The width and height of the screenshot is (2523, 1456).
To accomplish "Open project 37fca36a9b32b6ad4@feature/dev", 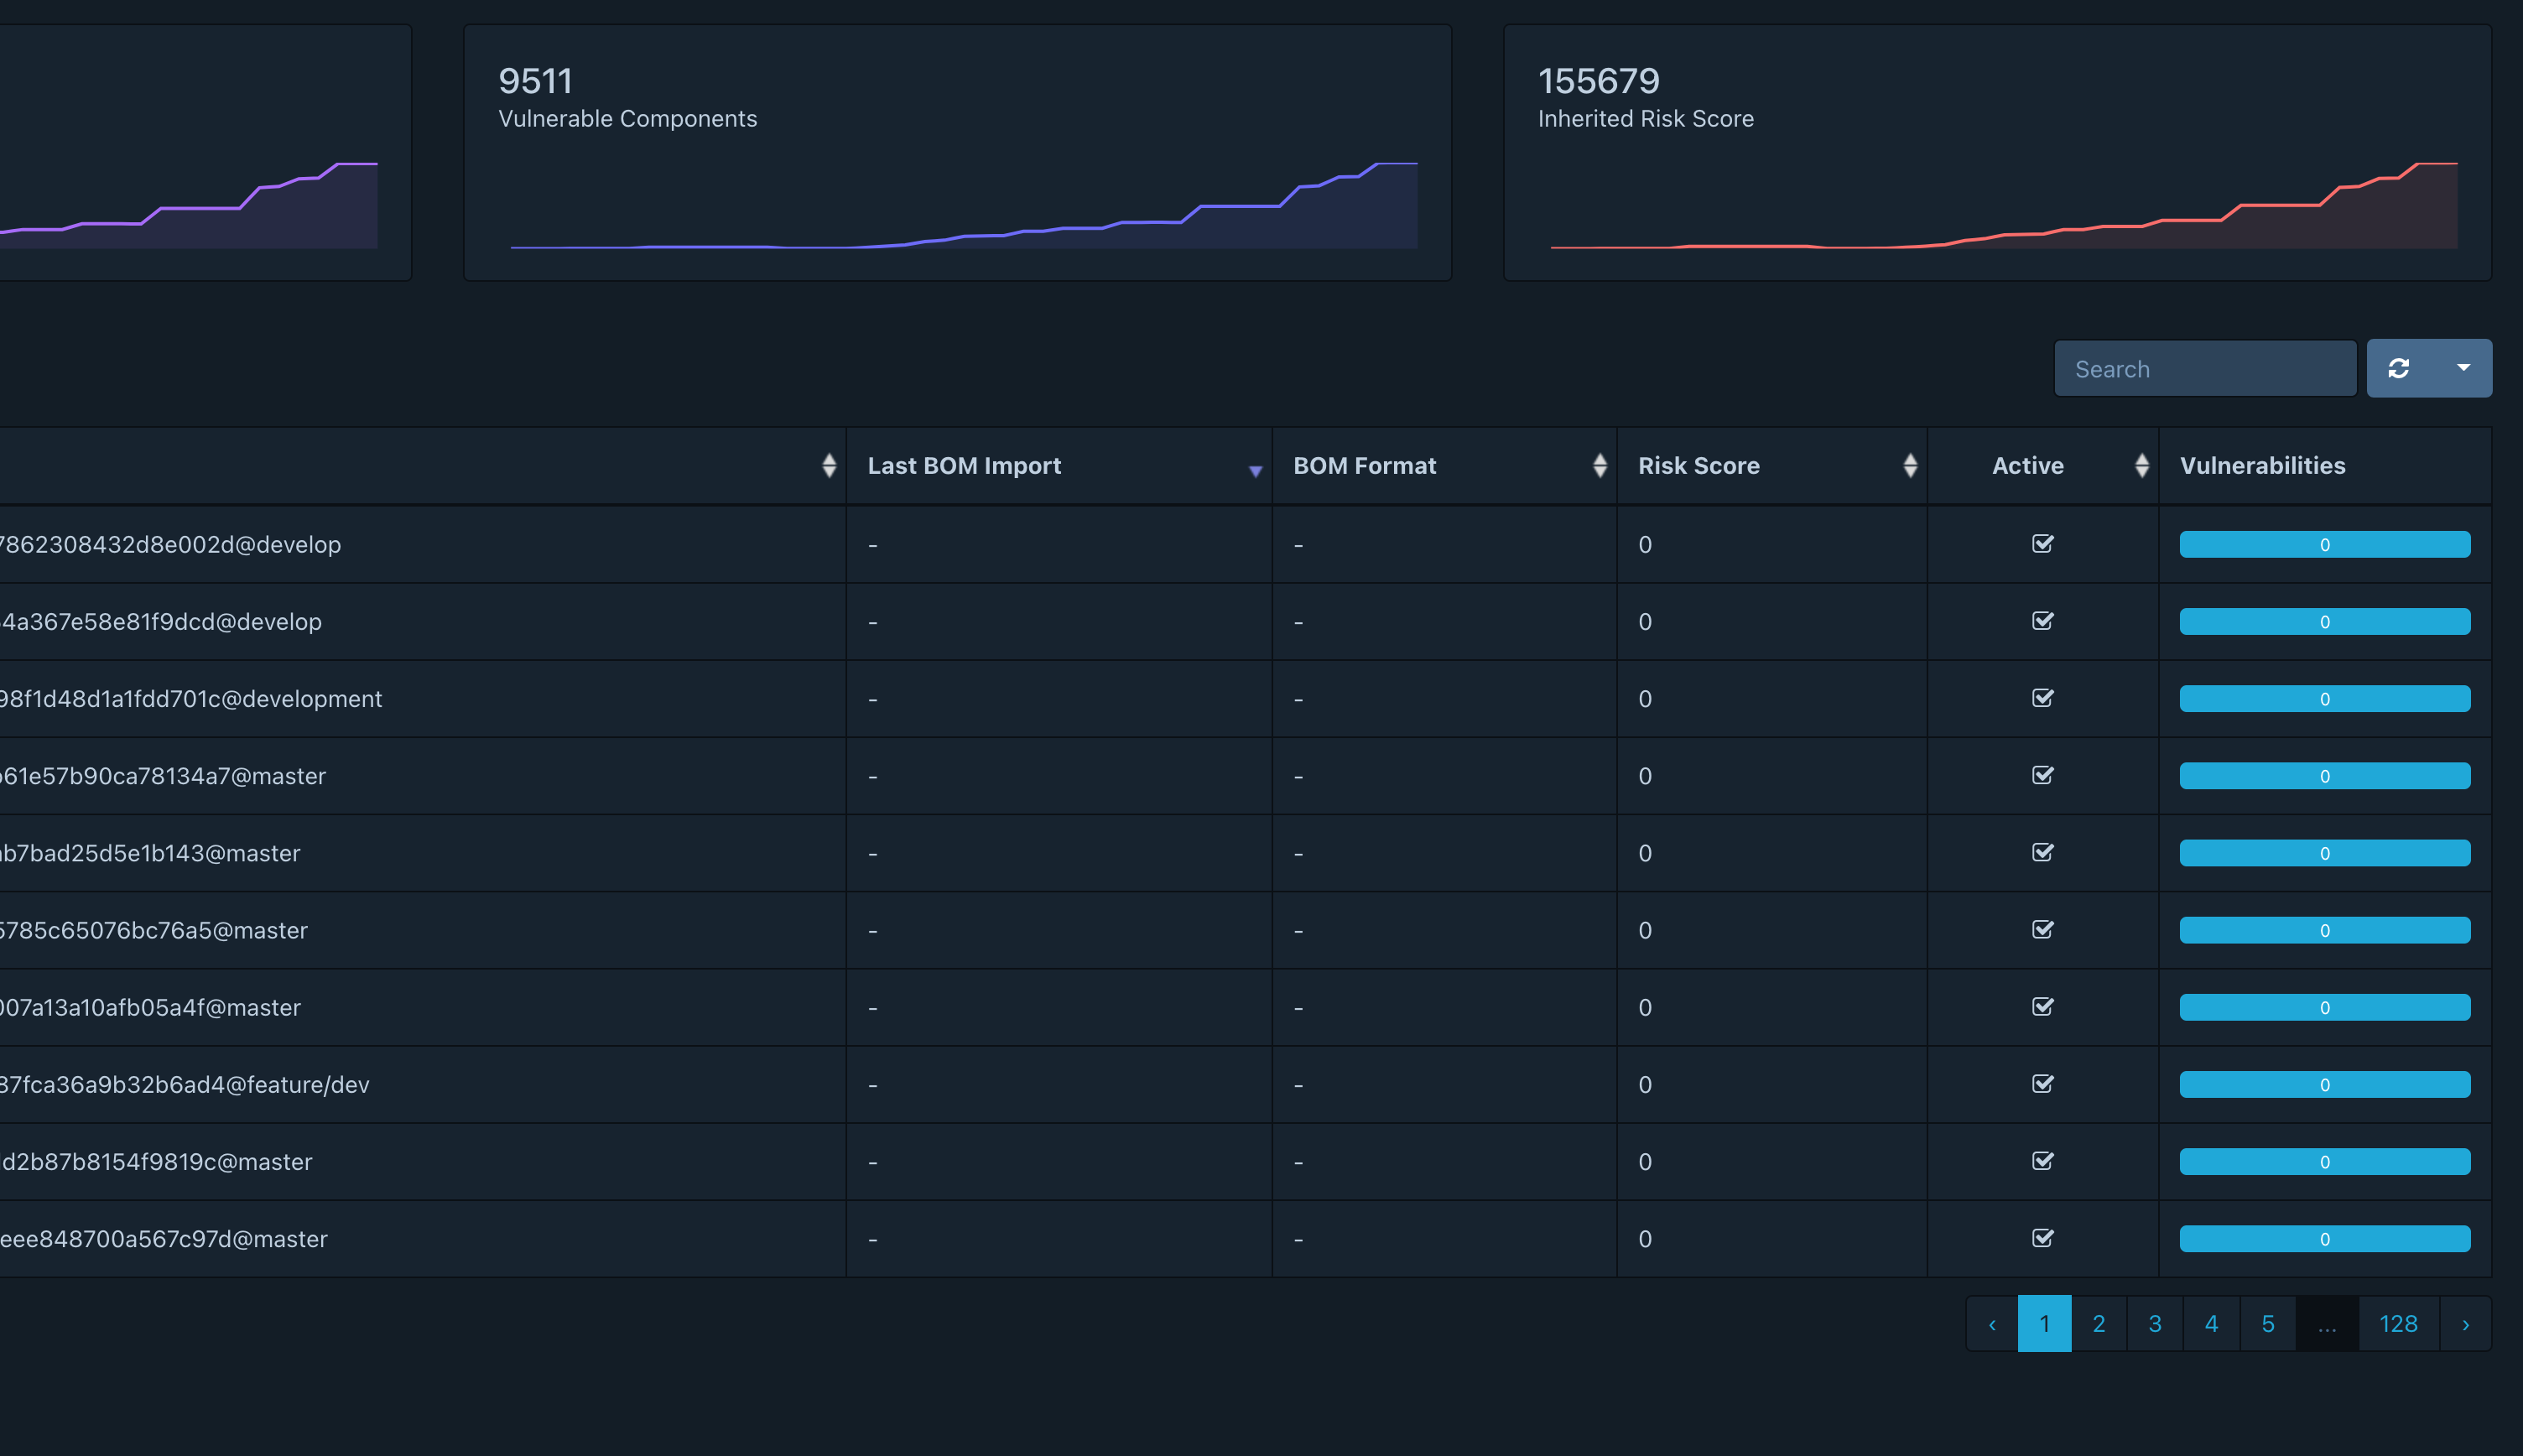I will pyautogui.click(x=185, y=1085).
